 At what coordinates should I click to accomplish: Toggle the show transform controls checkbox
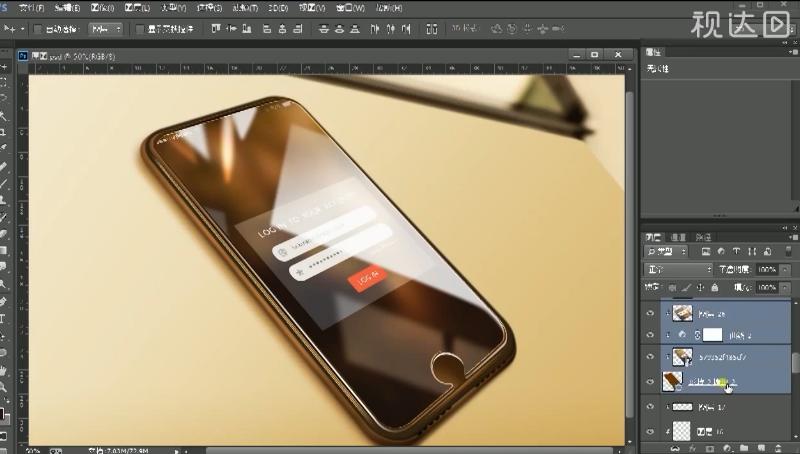(140, 30)
